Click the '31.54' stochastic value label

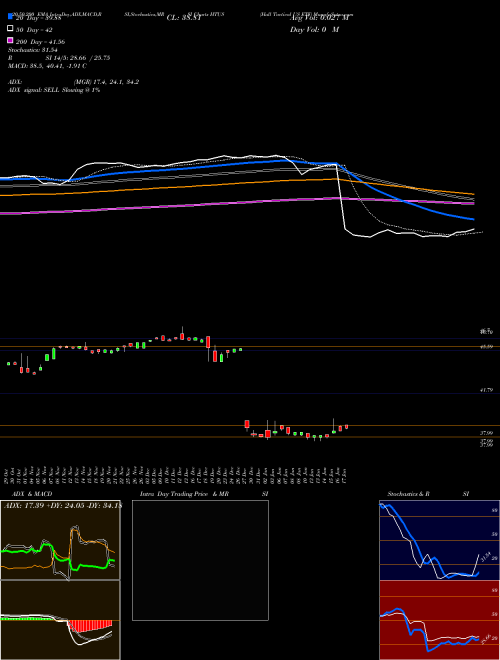point(486,557)
